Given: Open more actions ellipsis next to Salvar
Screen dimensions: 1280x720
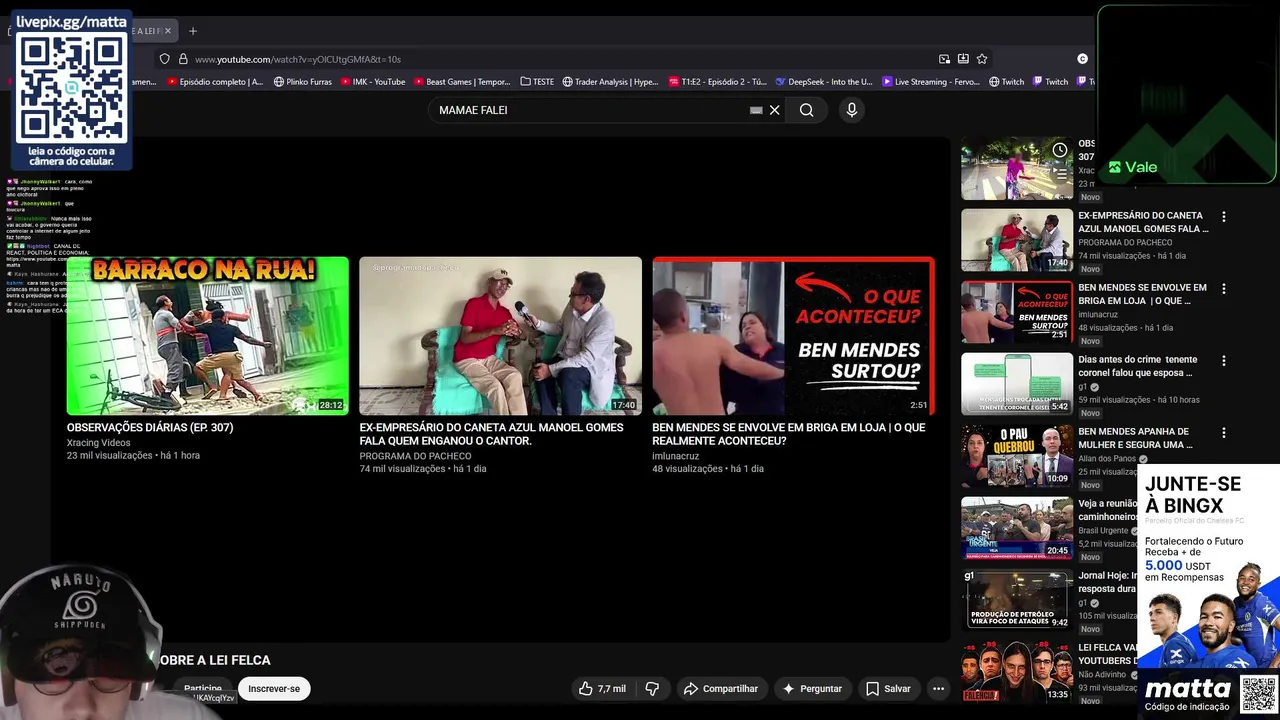Looking at the screenshot, I should click(x=938, y=688).
